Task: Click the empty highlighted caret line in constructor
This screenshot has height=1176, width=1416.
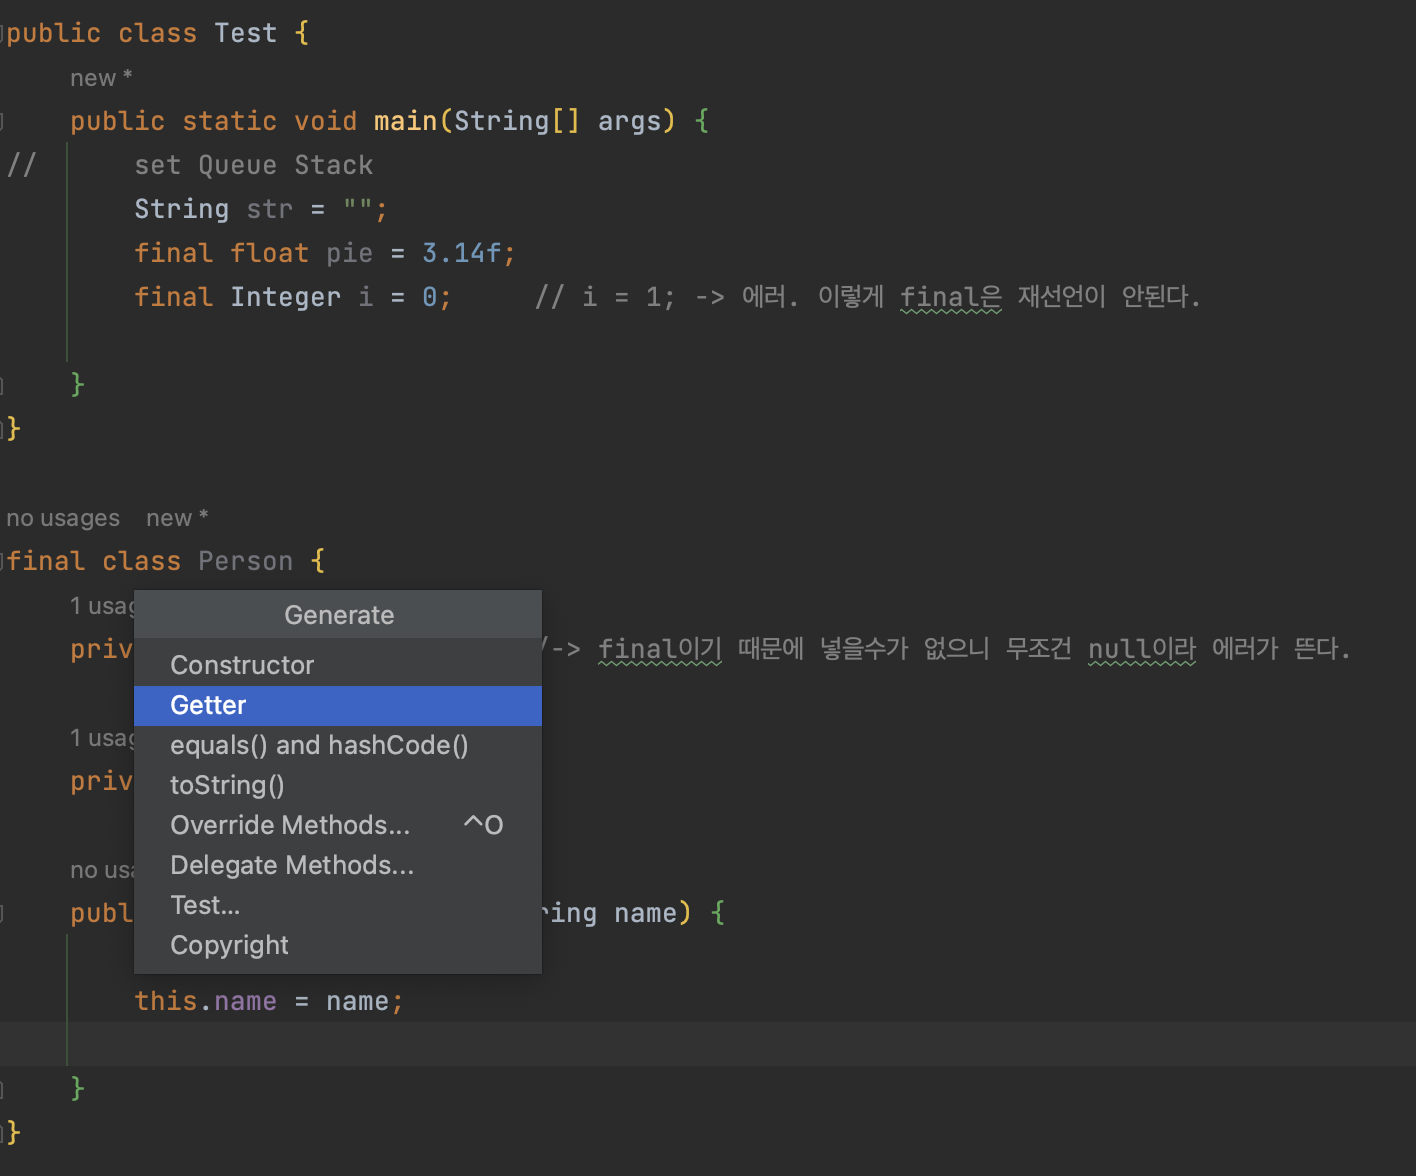Action: (708, 1044)
